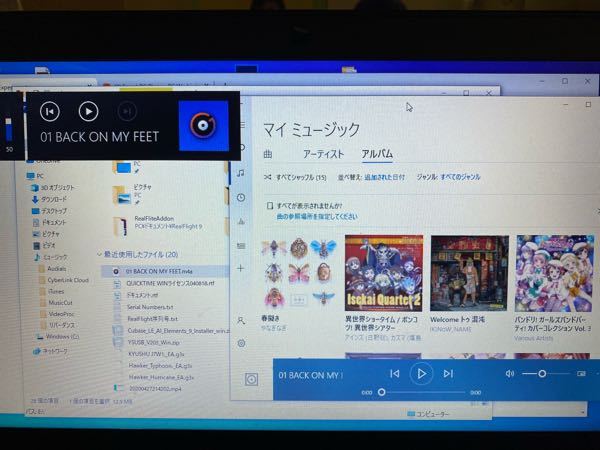This screenshot has height=450, width=600.
Task: Go to previous track in bottom player bar
Action: tap(395, 373)
